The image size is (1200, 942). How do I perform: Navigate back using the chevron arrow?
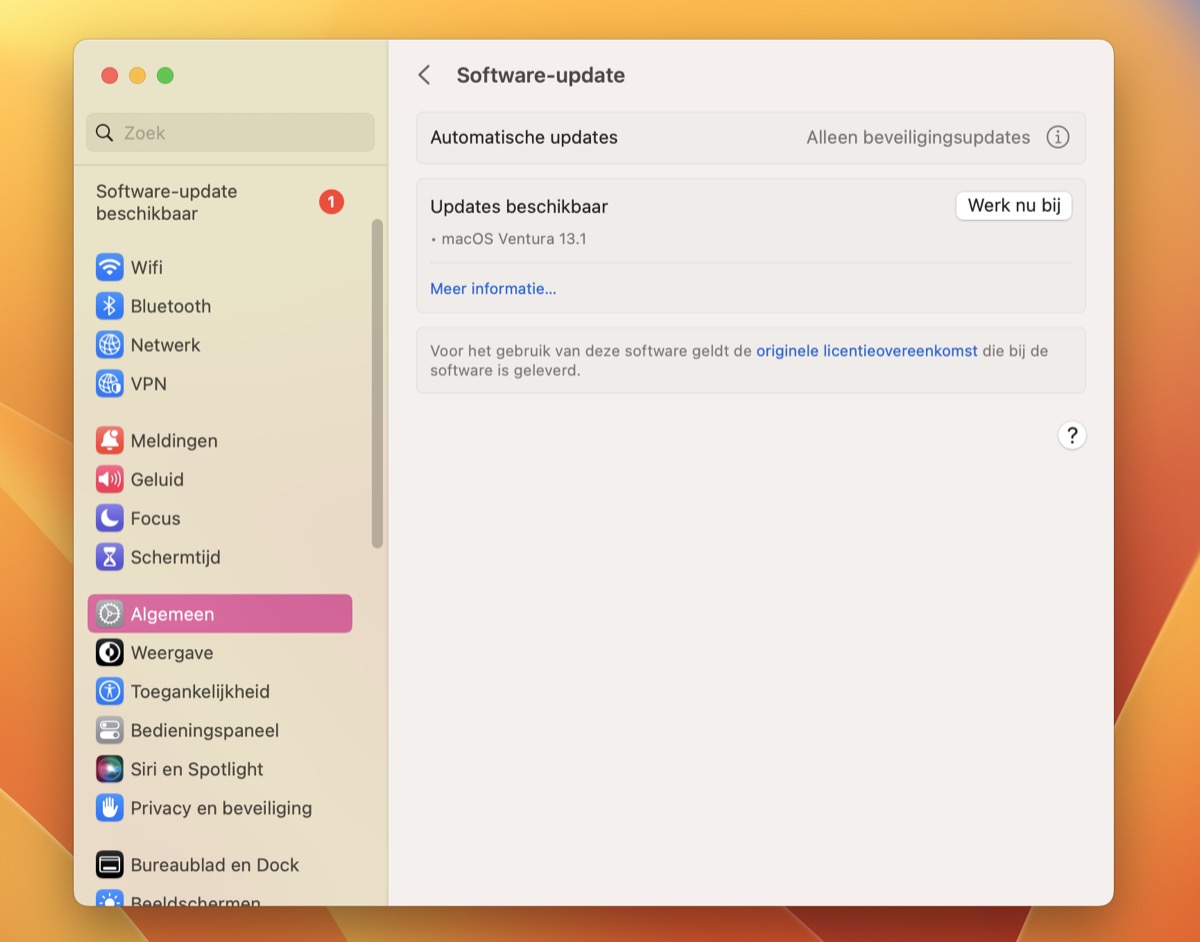pyautogui.click(x=423, y=74)
